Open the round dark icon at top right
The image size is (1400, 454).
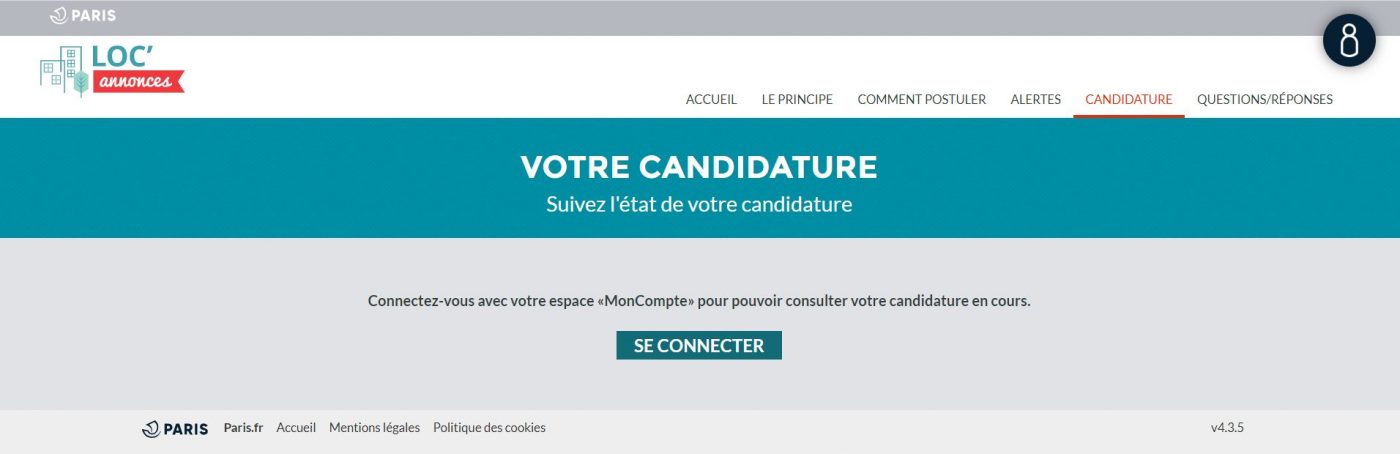(x=1349, y=41)
